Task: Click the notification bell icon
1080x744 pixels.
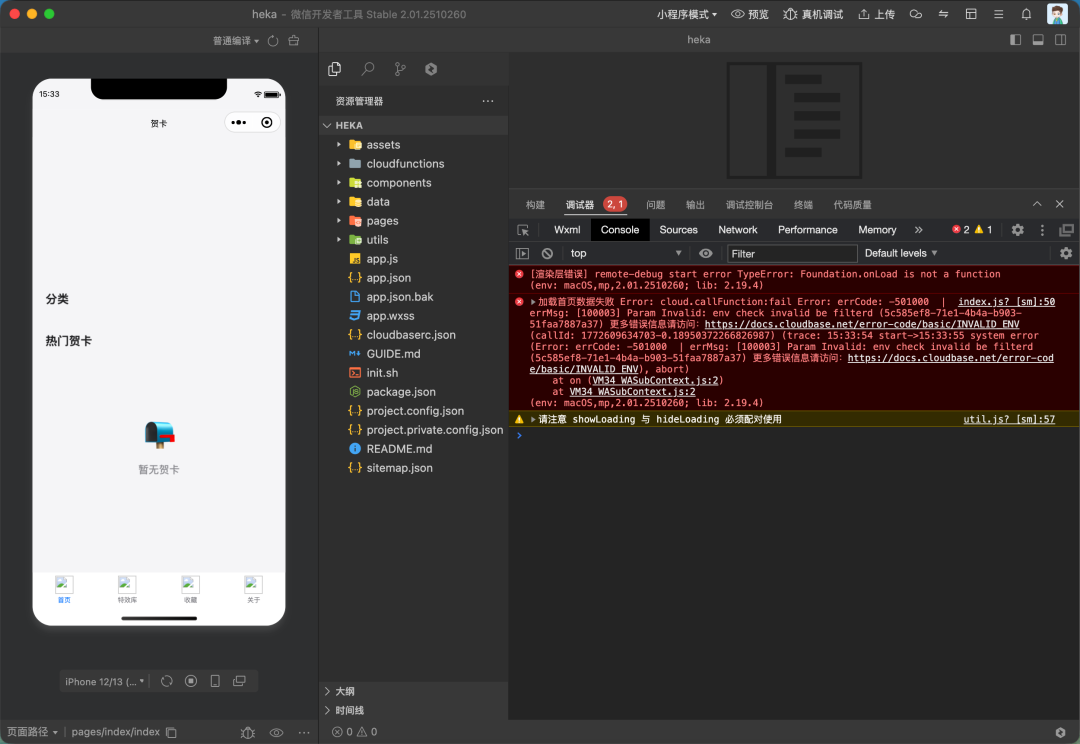Action: coord(1026,14)
